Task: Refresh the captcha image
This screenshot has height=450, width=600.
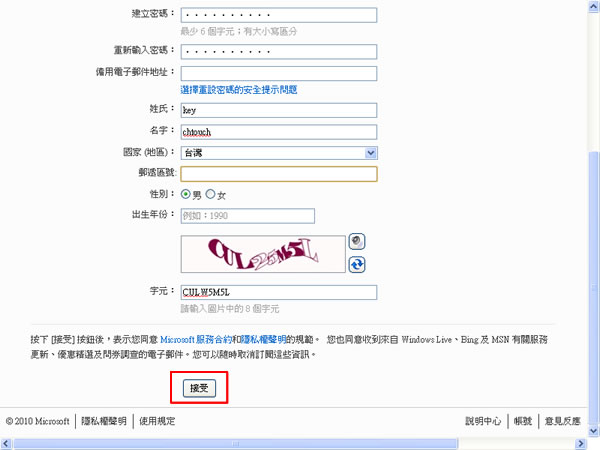Action: pyautogui.click(x=357, y=264)
